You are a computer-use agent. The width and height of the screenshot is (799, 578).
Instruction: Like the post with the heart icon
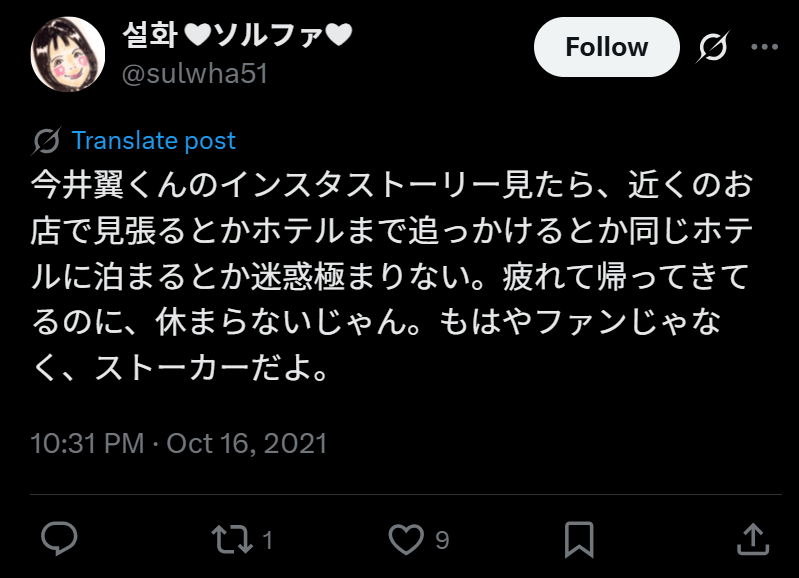click(405, 540)
